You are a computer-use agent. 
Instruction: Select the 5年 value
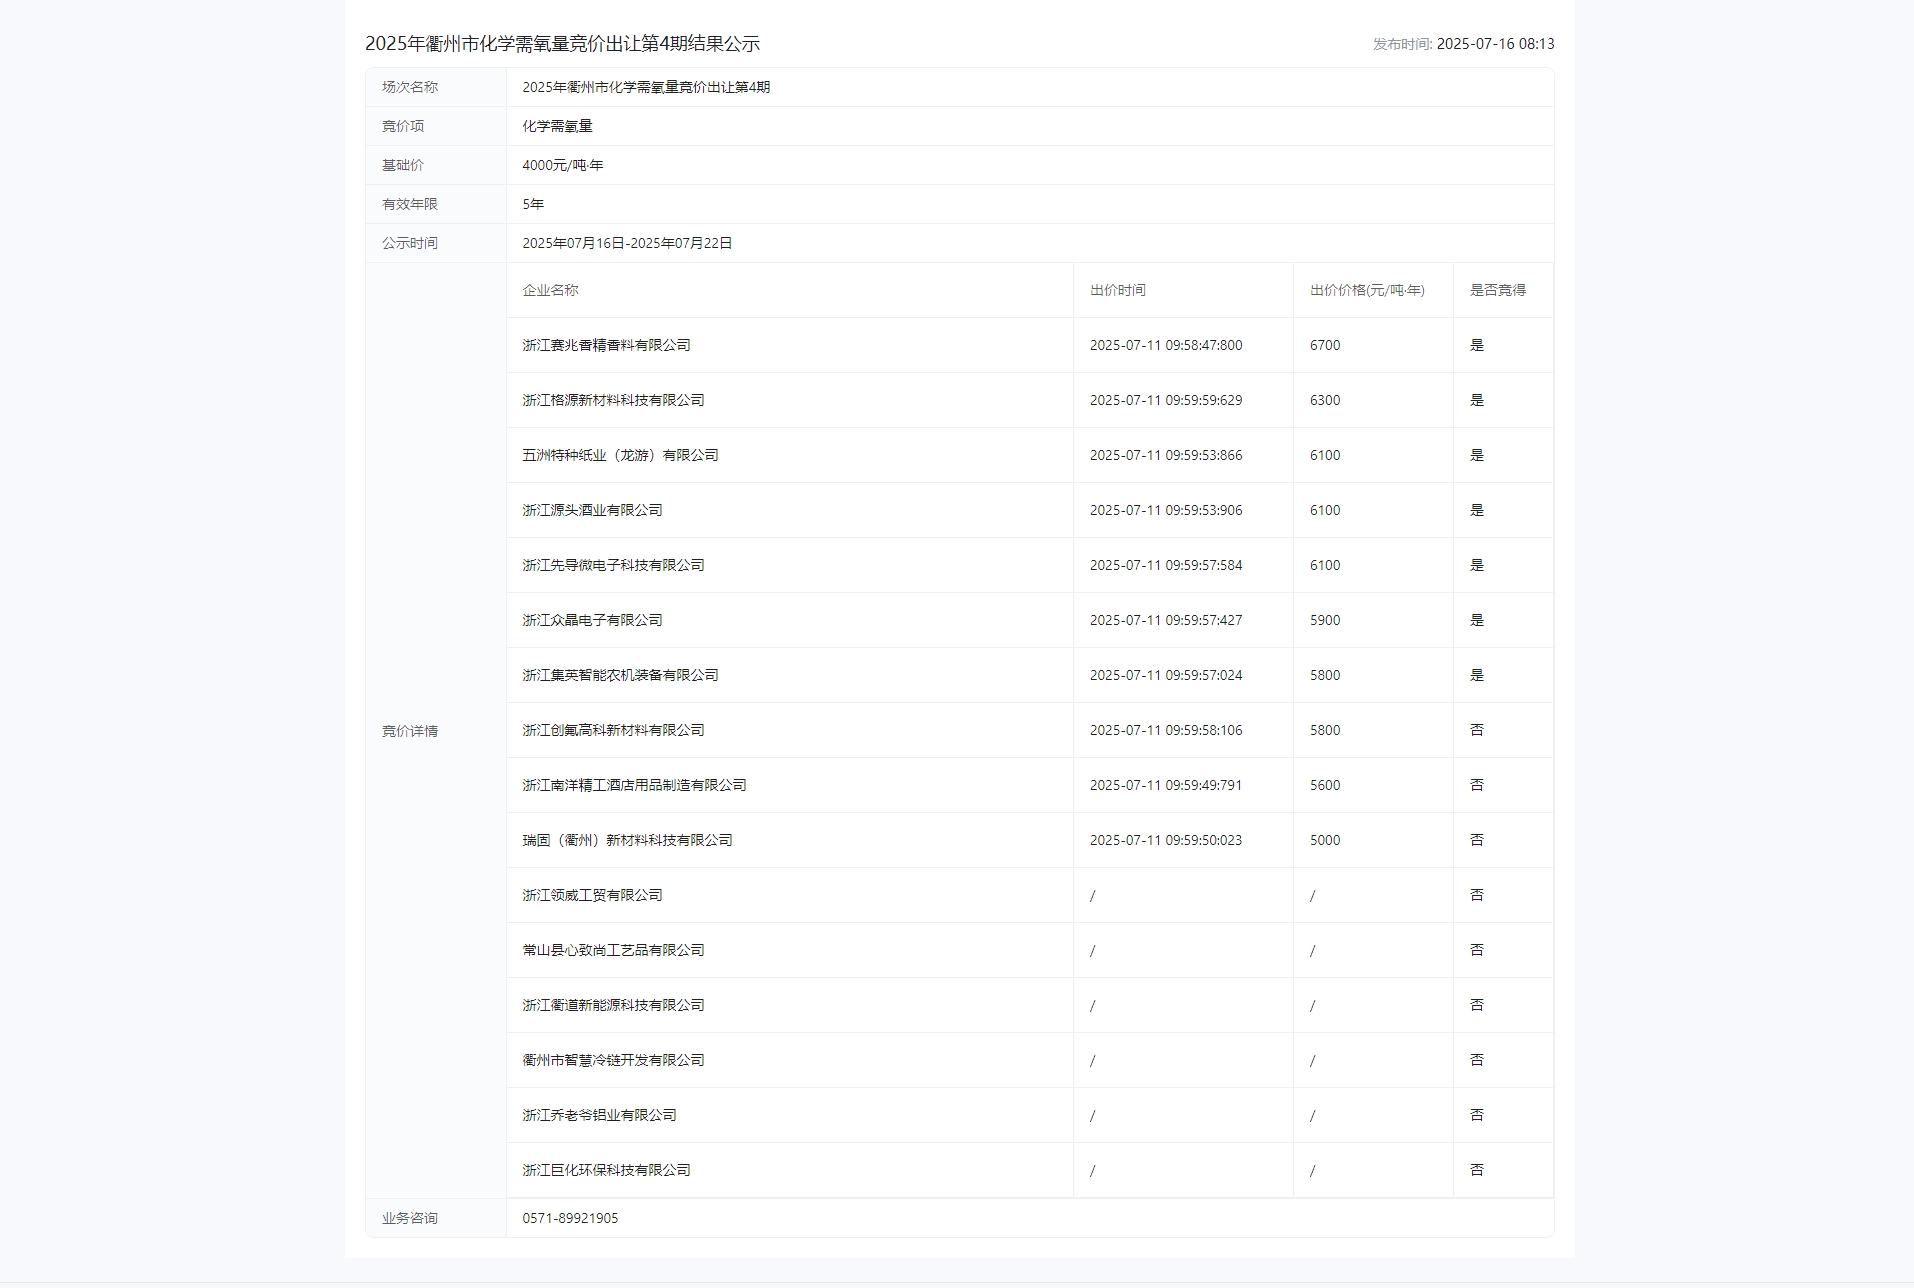tap(533, 204)
